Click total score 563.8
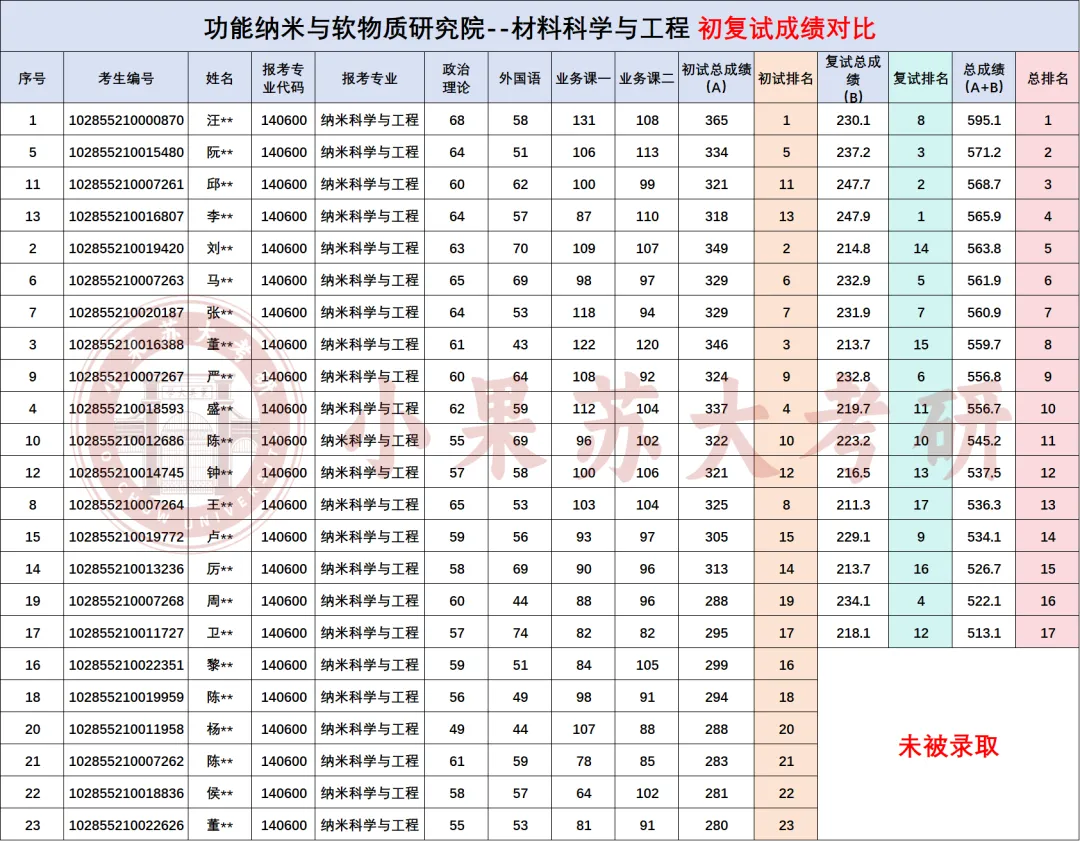Image resolution: width=1080 pixels, height=841 pixels. click(984, 248)
